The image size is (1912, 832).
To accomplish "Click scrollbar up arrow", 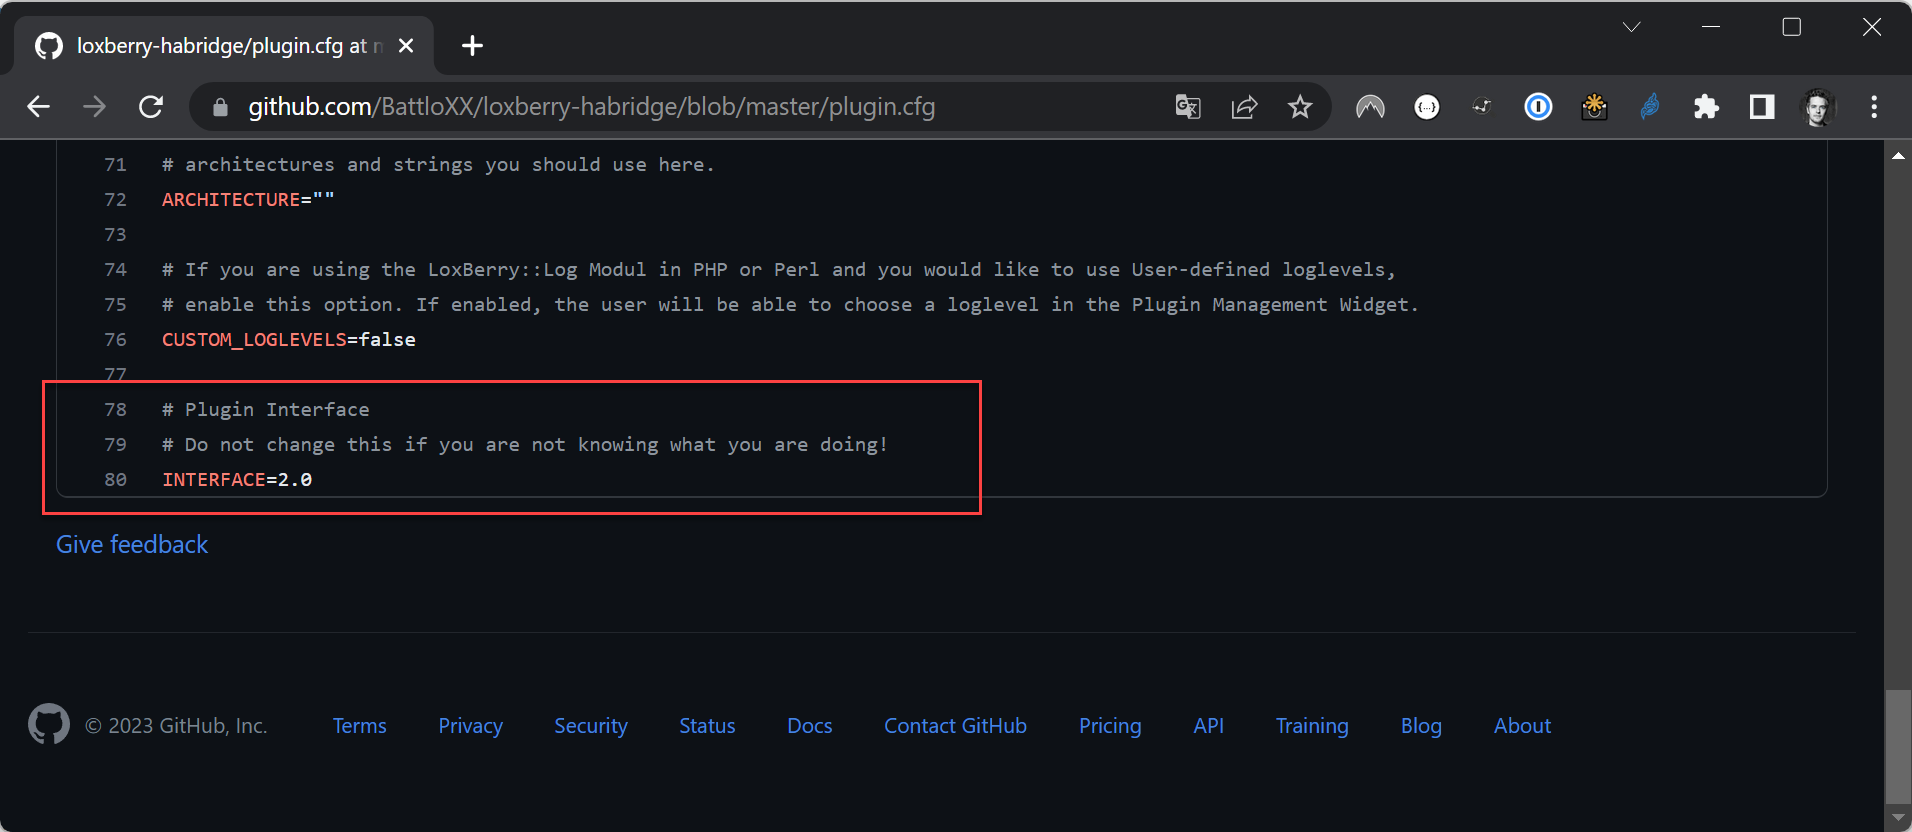I will pyautogui.click(x=1898, y=155).
